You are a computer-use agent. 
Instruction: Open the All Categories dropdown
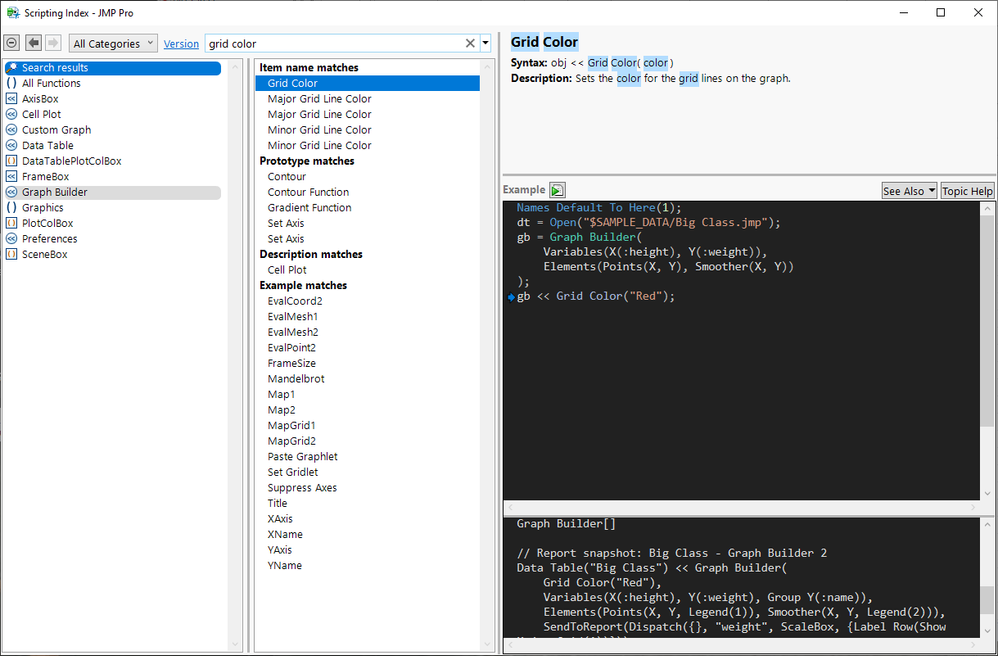[114, 44]
